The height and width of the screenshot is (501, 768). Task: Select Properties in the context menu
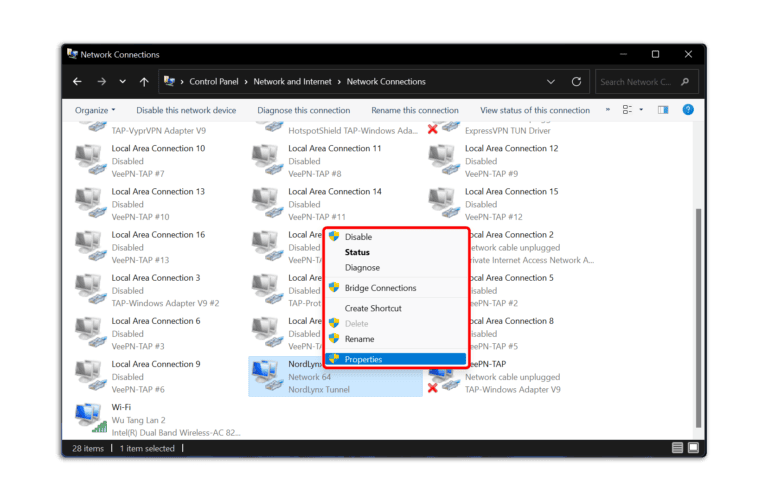click(396, 359)
